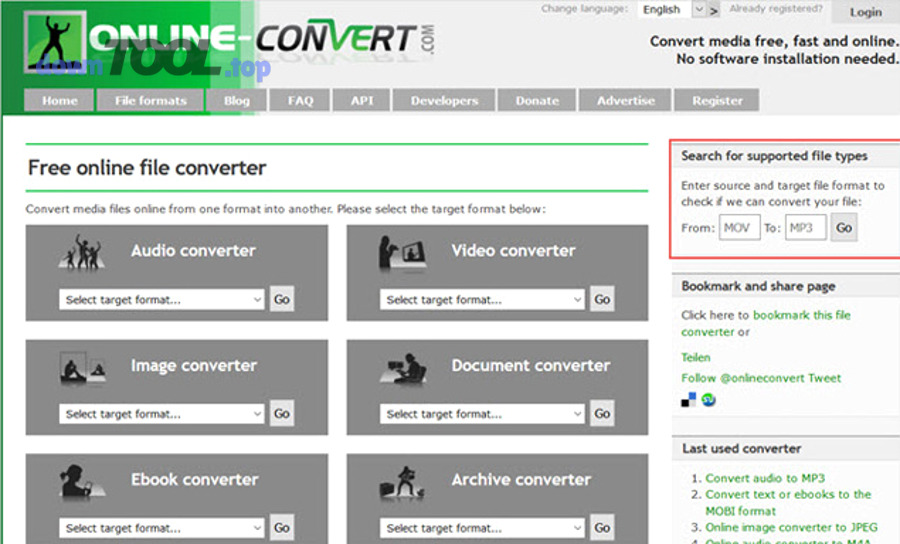Click the Convert audio to MP3 link
This screenshot has width=900, height=544.
click(x=765, y=478)
